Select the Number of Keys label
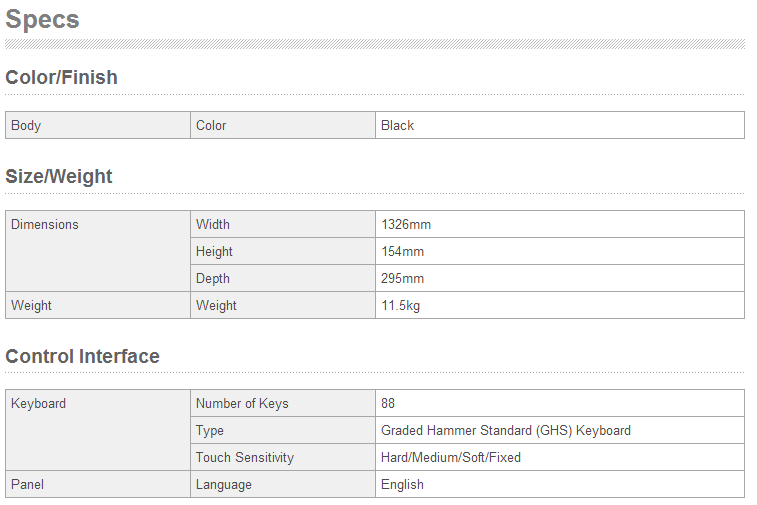Image resolution: width=757 pixels, height=505 pixels. 242,403
